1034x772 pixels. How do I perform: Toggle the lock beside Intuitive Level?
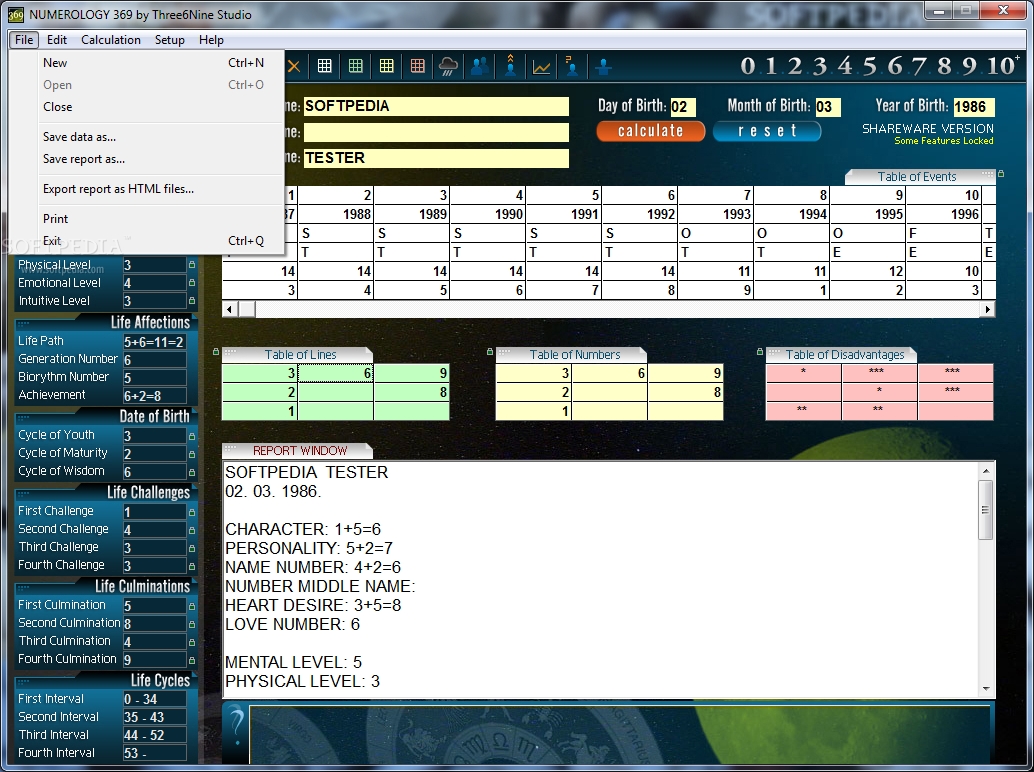click(192, 301)
